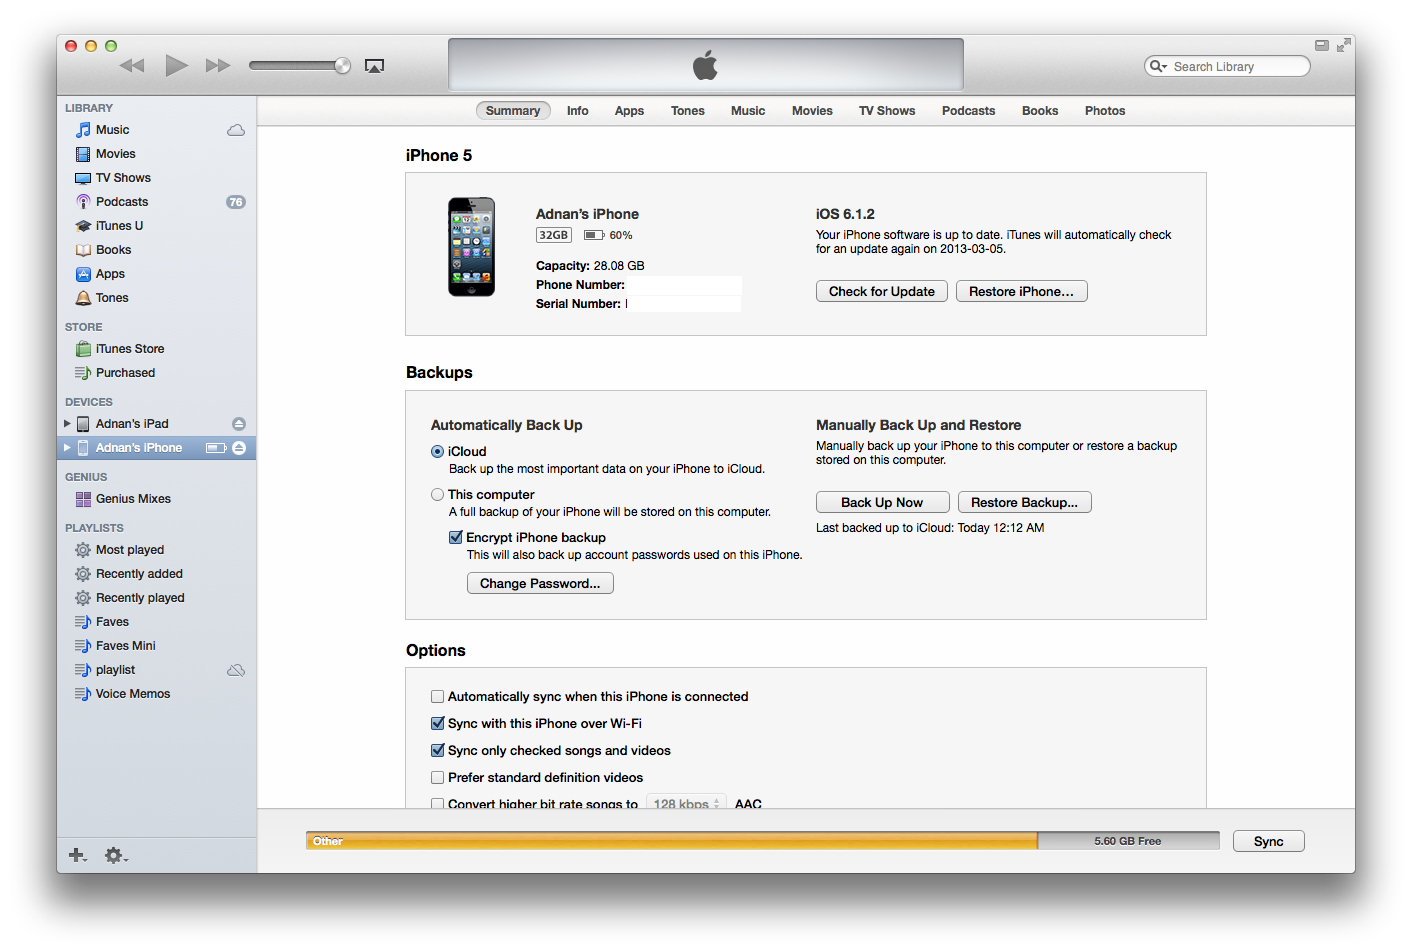
Task: Enable Prefer standard definition videos
Action: (x=437, y=778)
